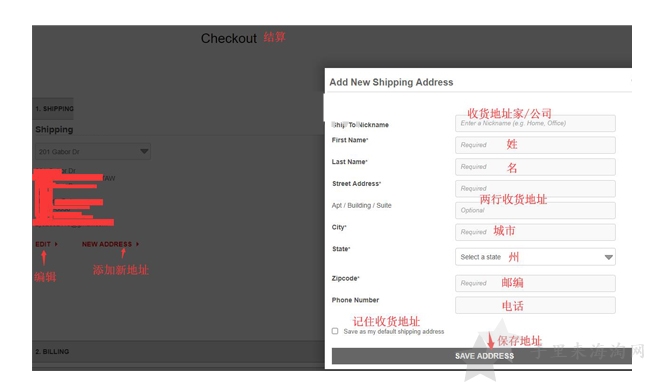Click the SAVE ADDRESS button
Viewport: 654px width, 390px height.
click(x=482, y=356)
